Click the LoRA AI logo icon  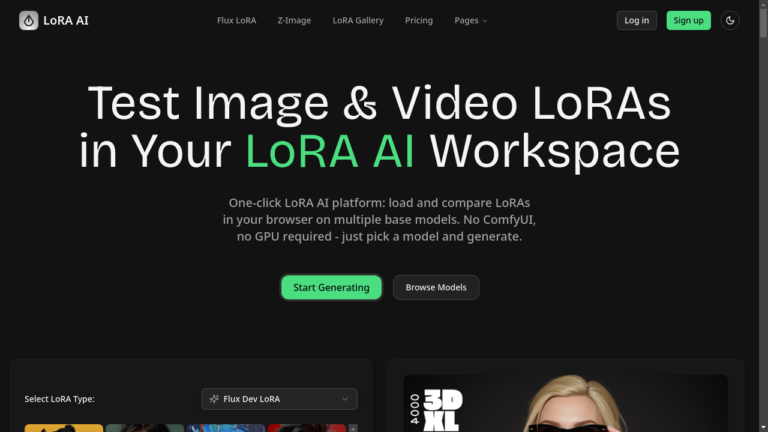[x=28, y=21]
